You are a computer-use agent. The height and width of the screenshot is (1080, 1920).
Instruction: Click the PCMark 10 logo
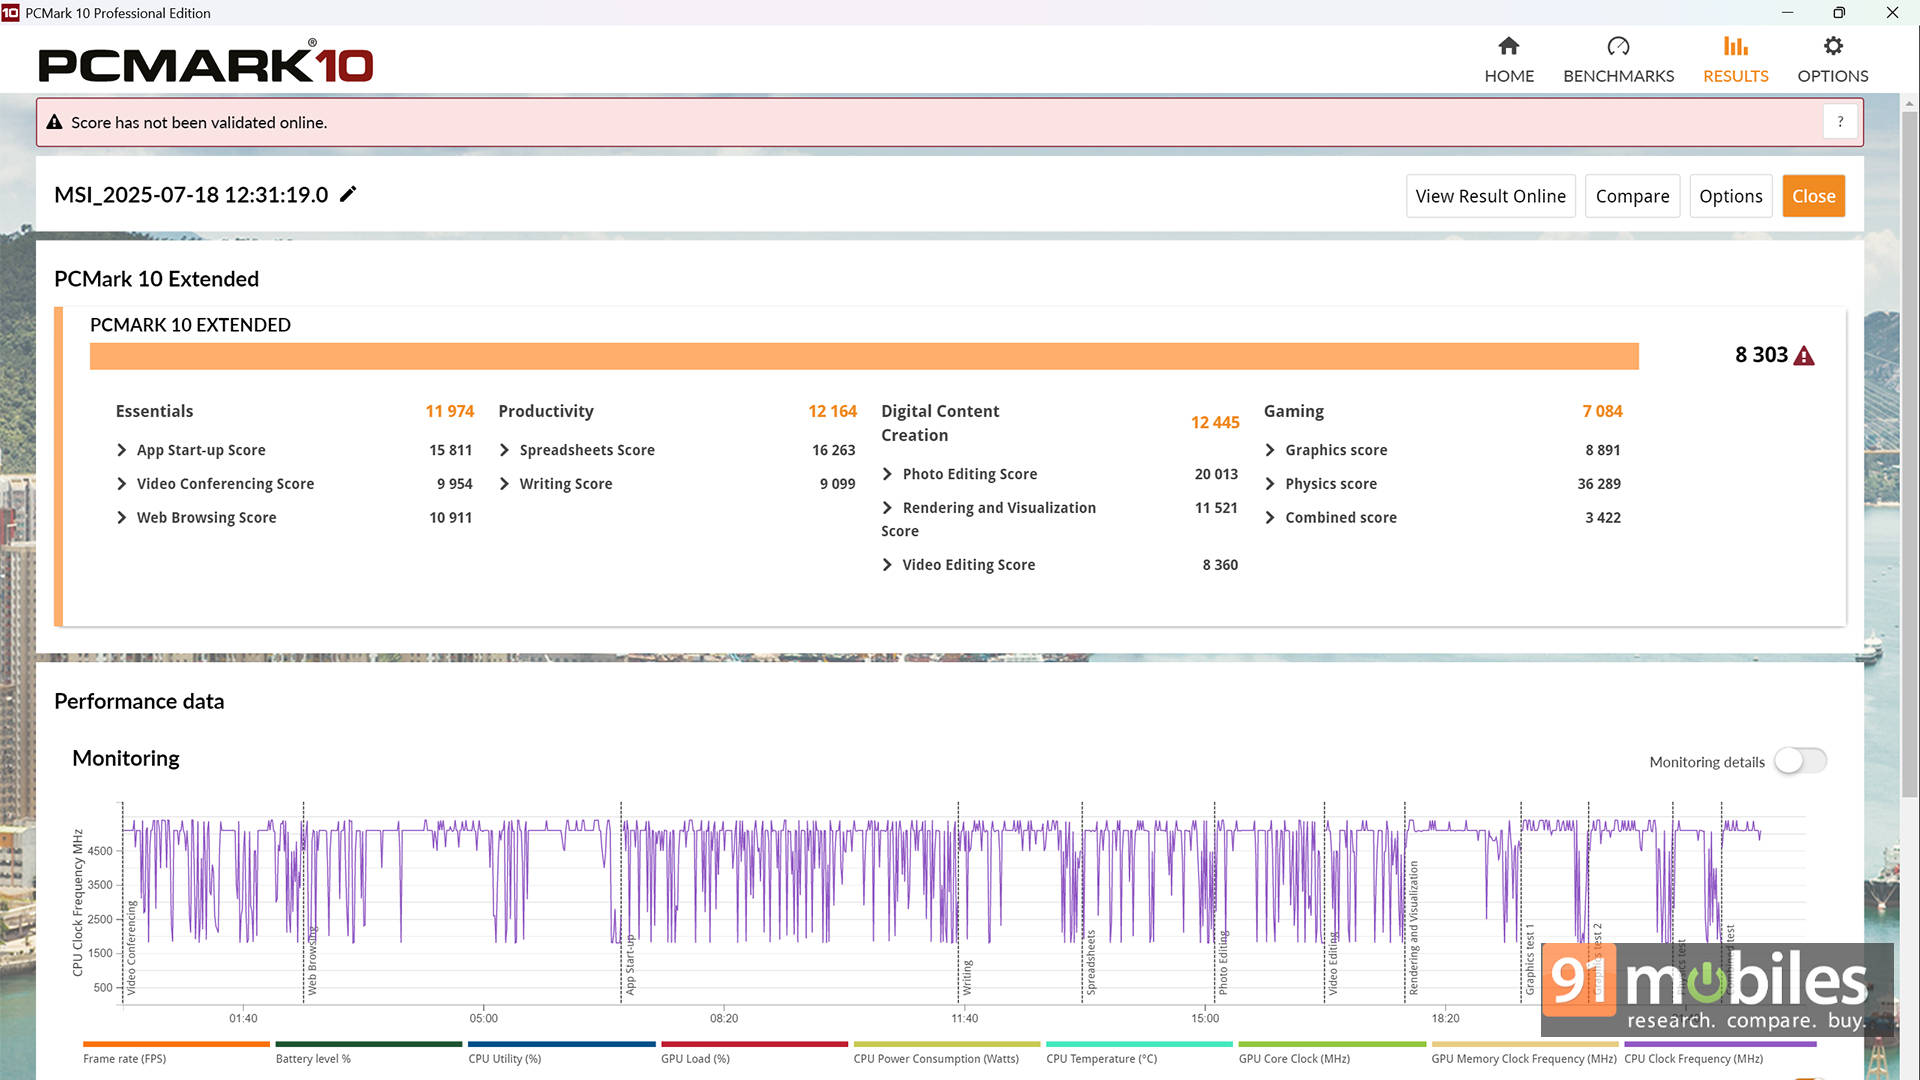206,62
